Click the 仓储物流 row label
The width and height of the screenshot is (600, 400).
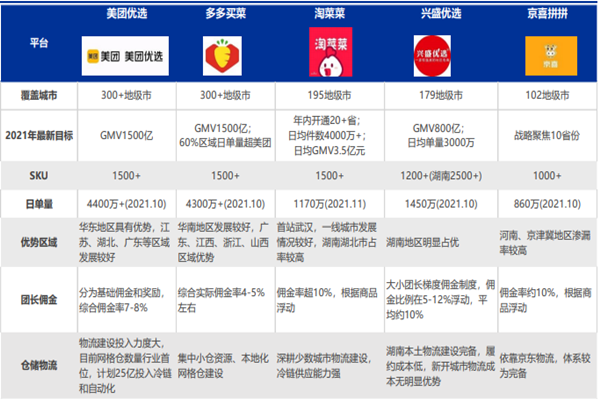pyautogui.click(x=39, y=365)
